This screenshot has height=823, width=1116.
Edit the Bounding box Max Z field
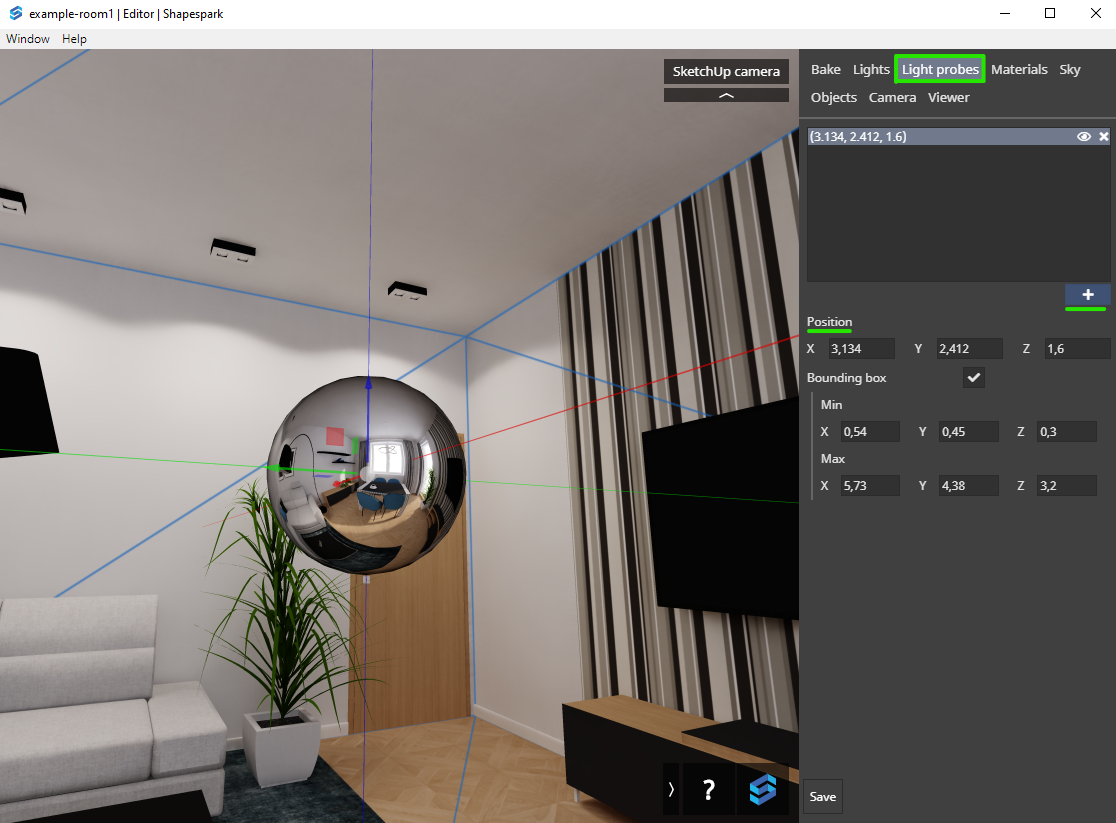(1066, 486)
